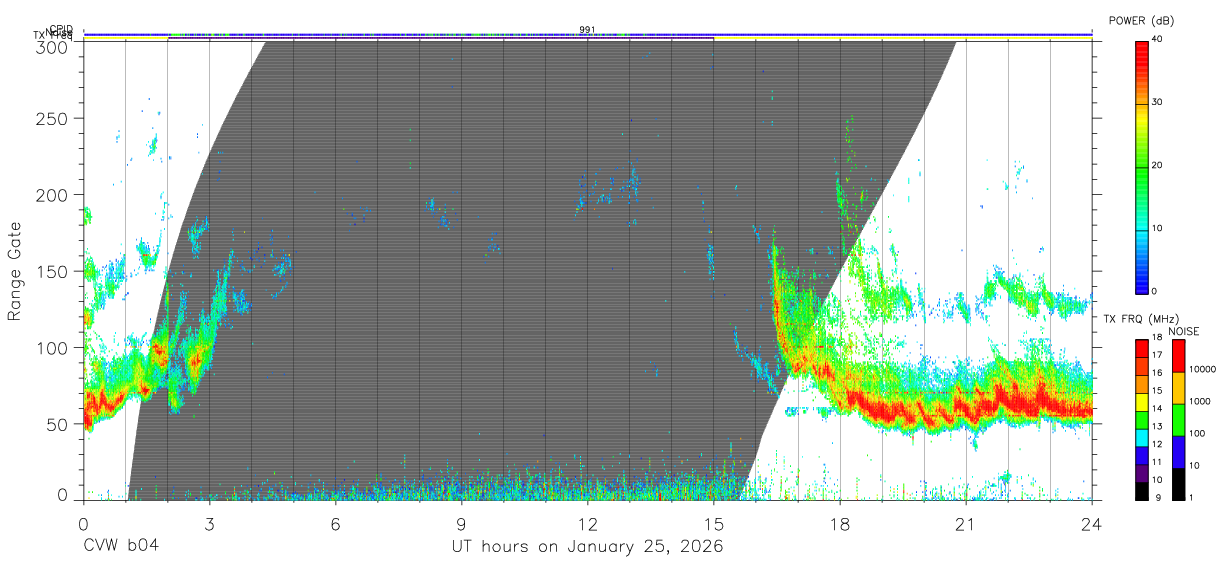Click the NOISE legend title
1228x567 pixels.
[x=1183, y=331]
